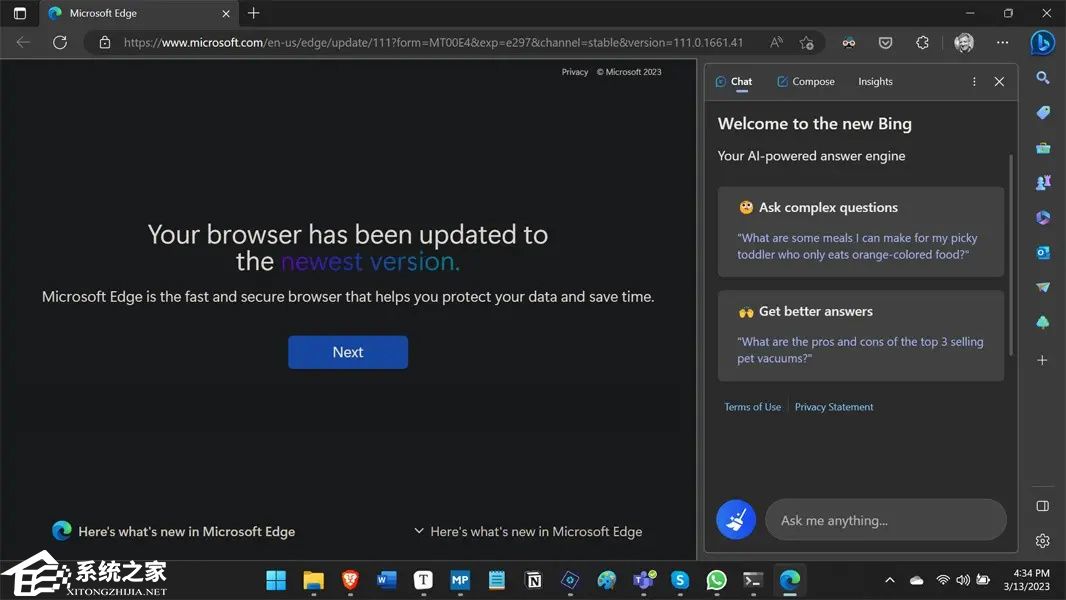Open the Privacy Statement link
The height and width of the screenshot is (600, 1066).
point(834,407)
